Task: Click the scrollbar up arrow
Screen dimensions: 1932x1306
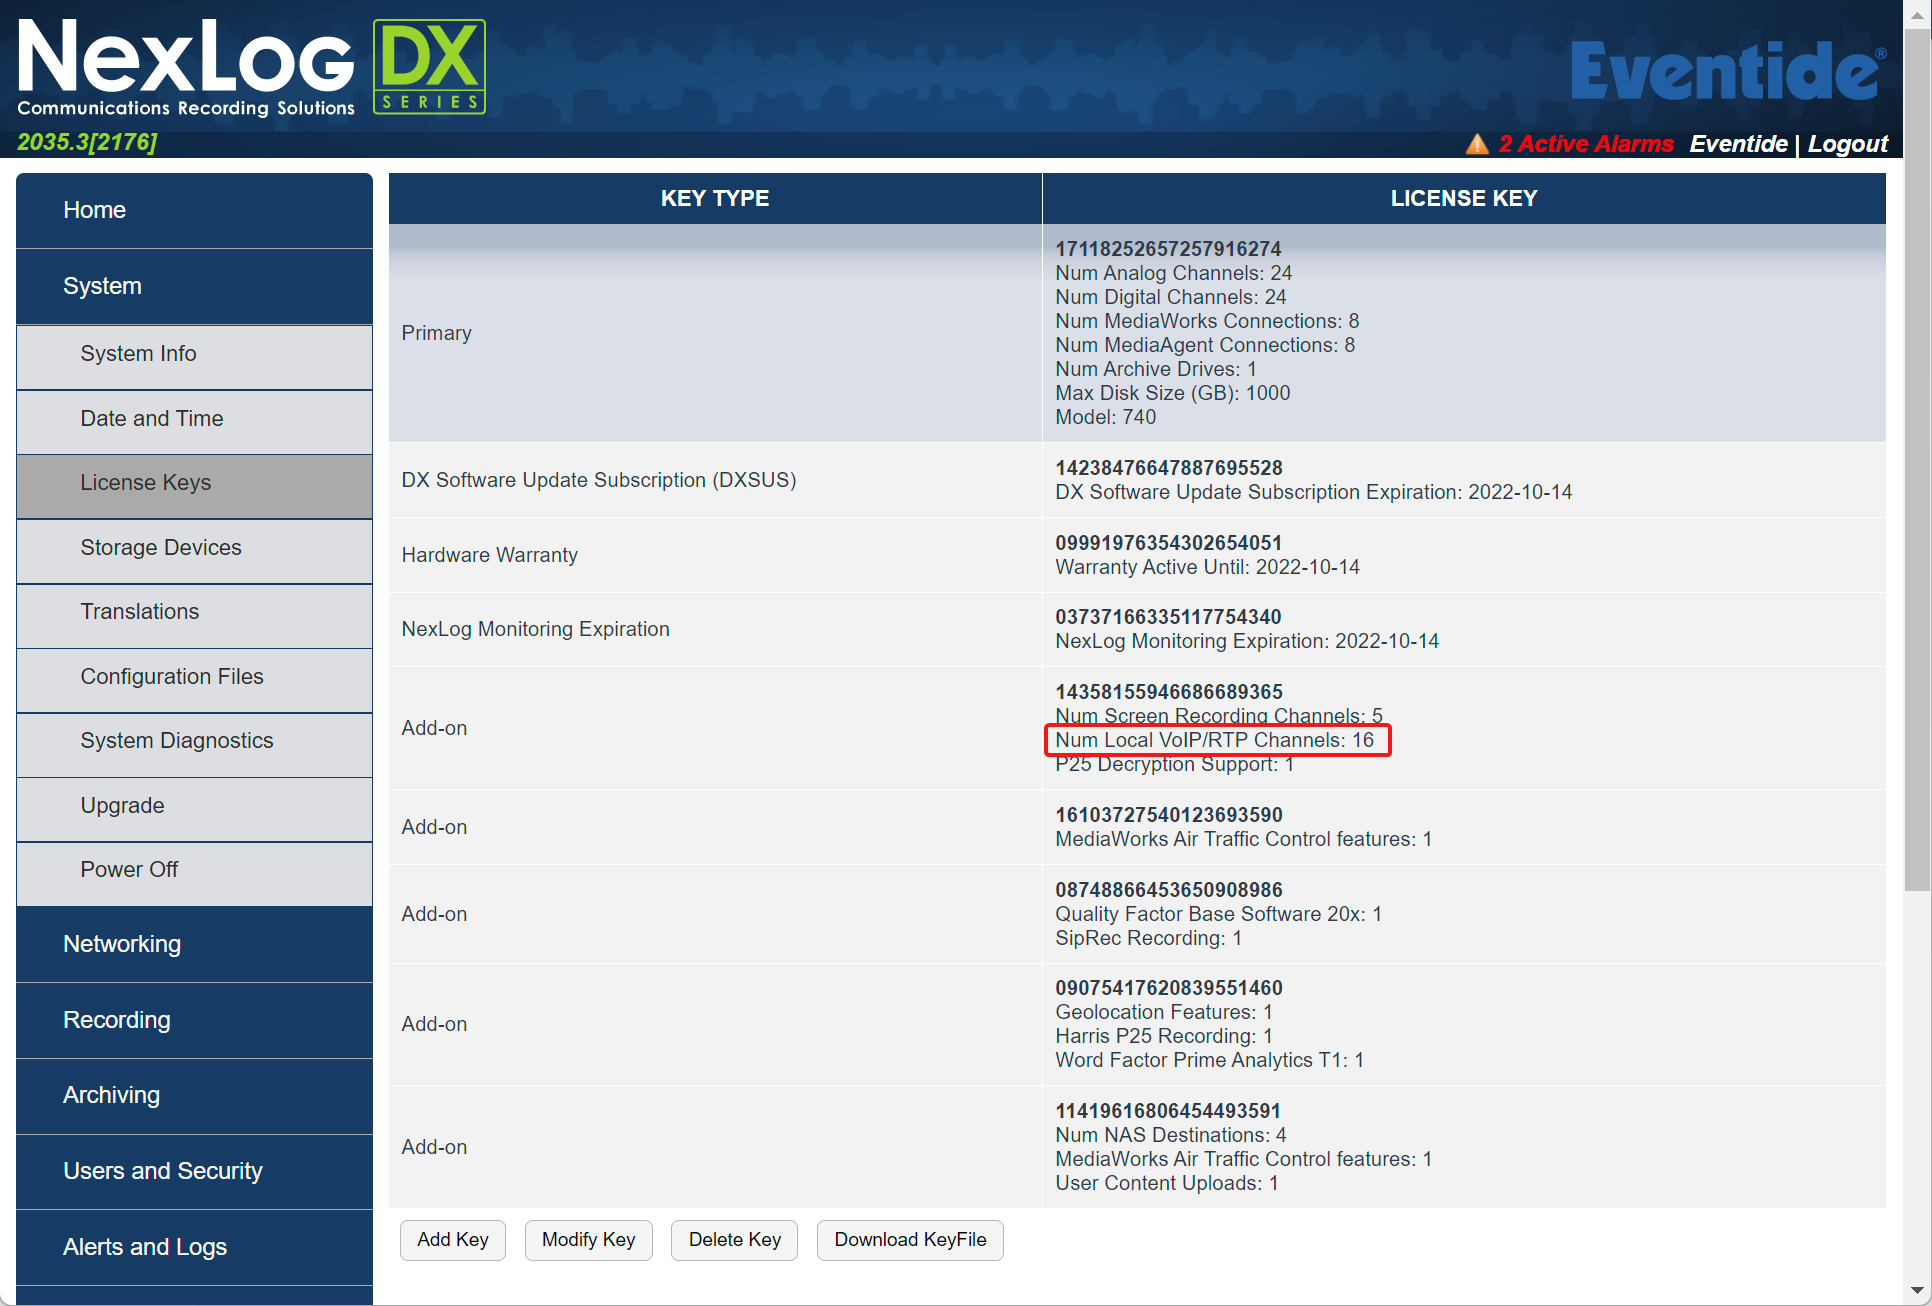Action: [x=1918, y=14]
